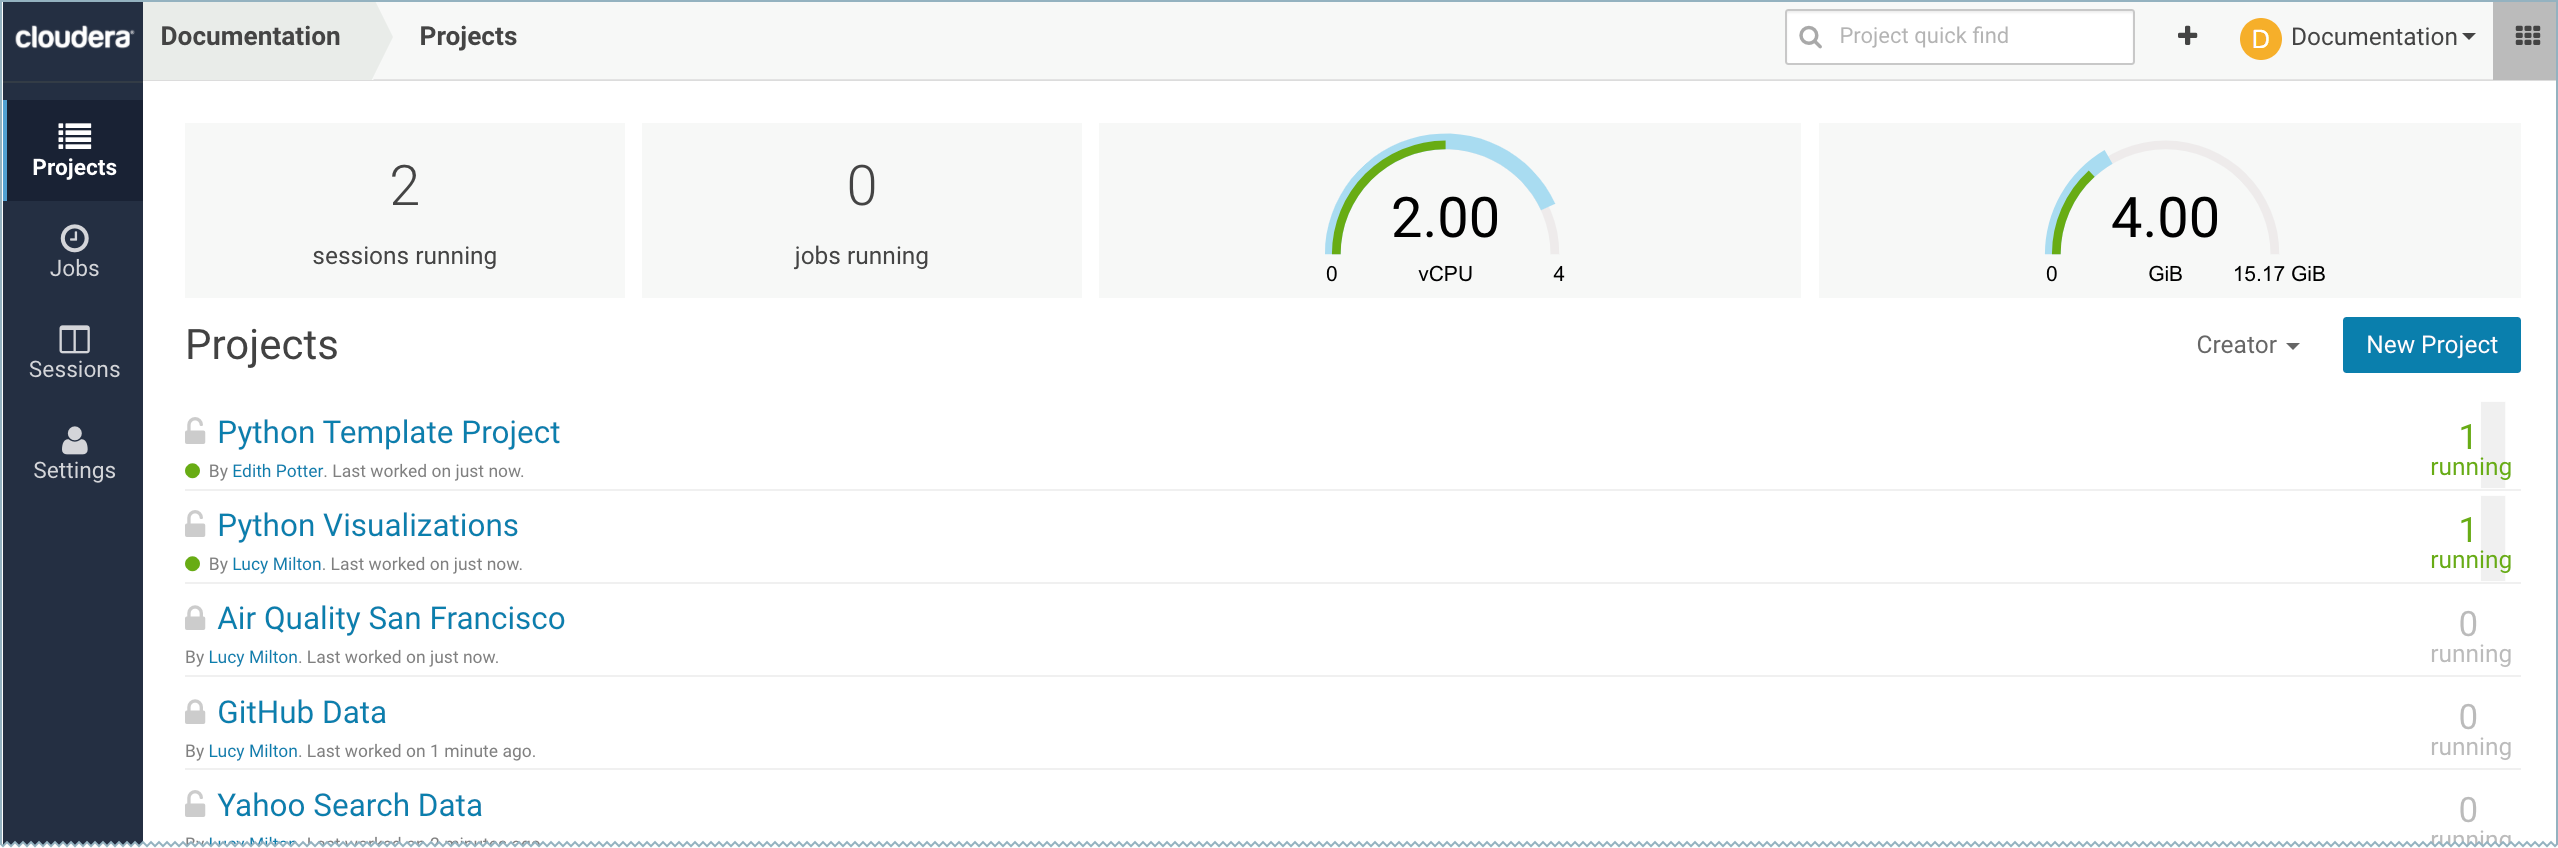Click the lock icon beside Air Quality San Francisco
This screenshot has height=848, width=2558.
(x=195, y=618)
